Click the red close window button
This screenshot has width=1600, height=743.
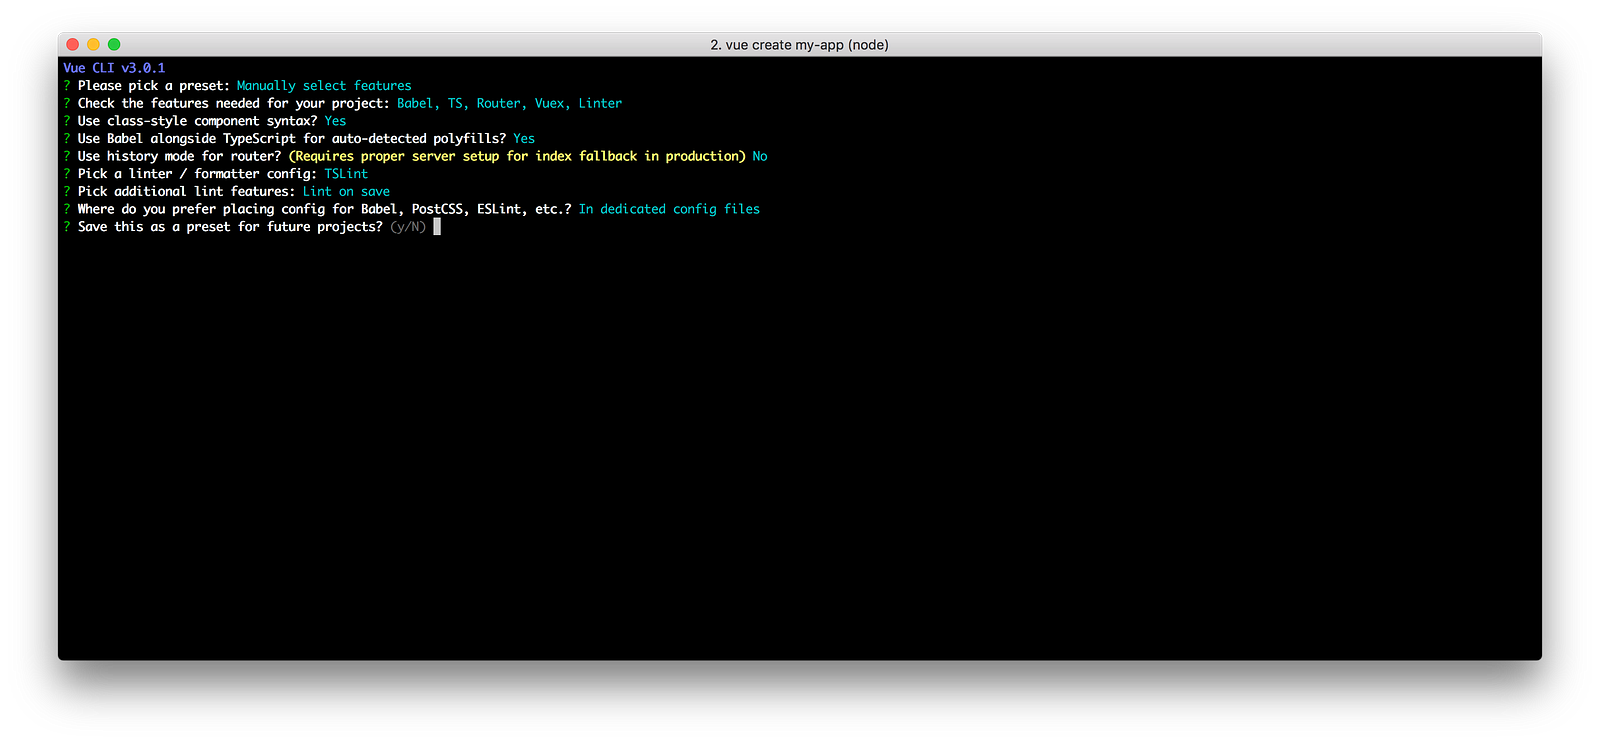tap(73, 44)
